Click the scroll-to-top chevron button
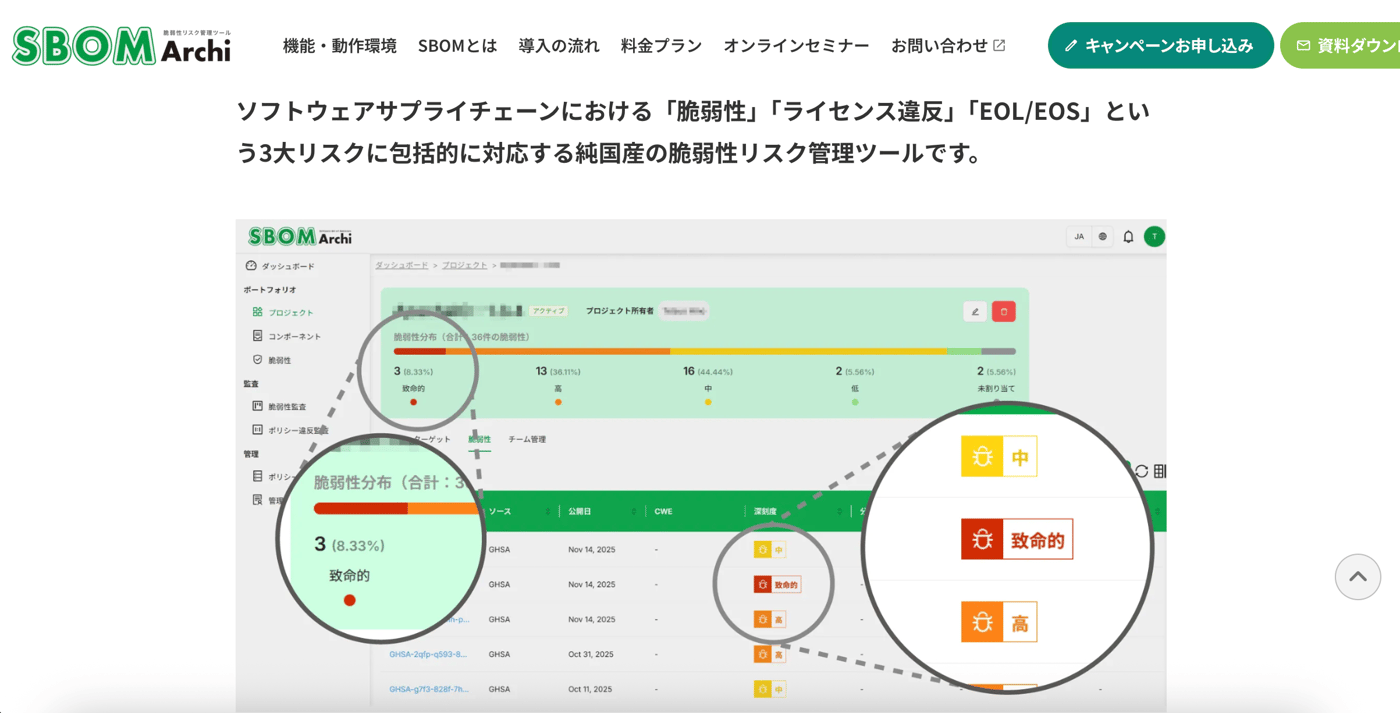 pyautogui.click(x=1357, y=577)
